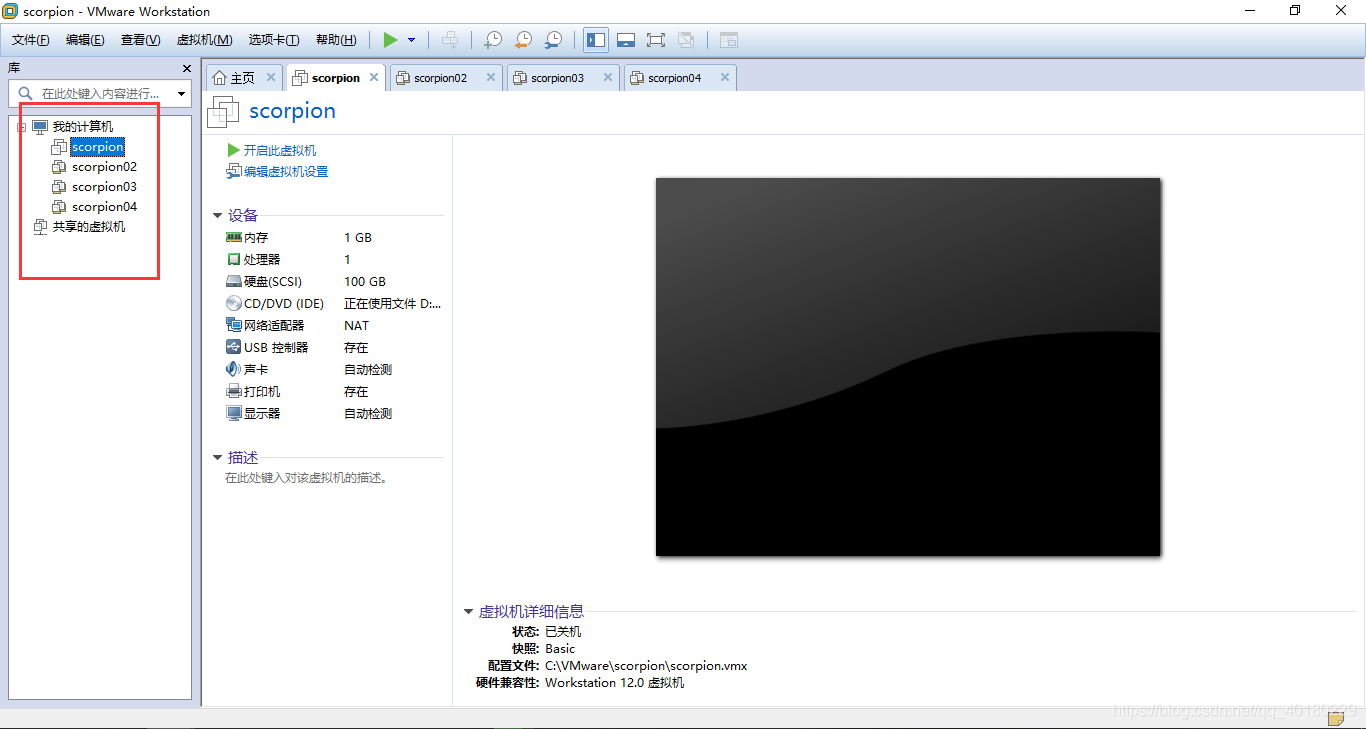The width and height of the screenshot is (1366, 729).
Task: Click the console view toolbar icon
Action: pos(729,40)
